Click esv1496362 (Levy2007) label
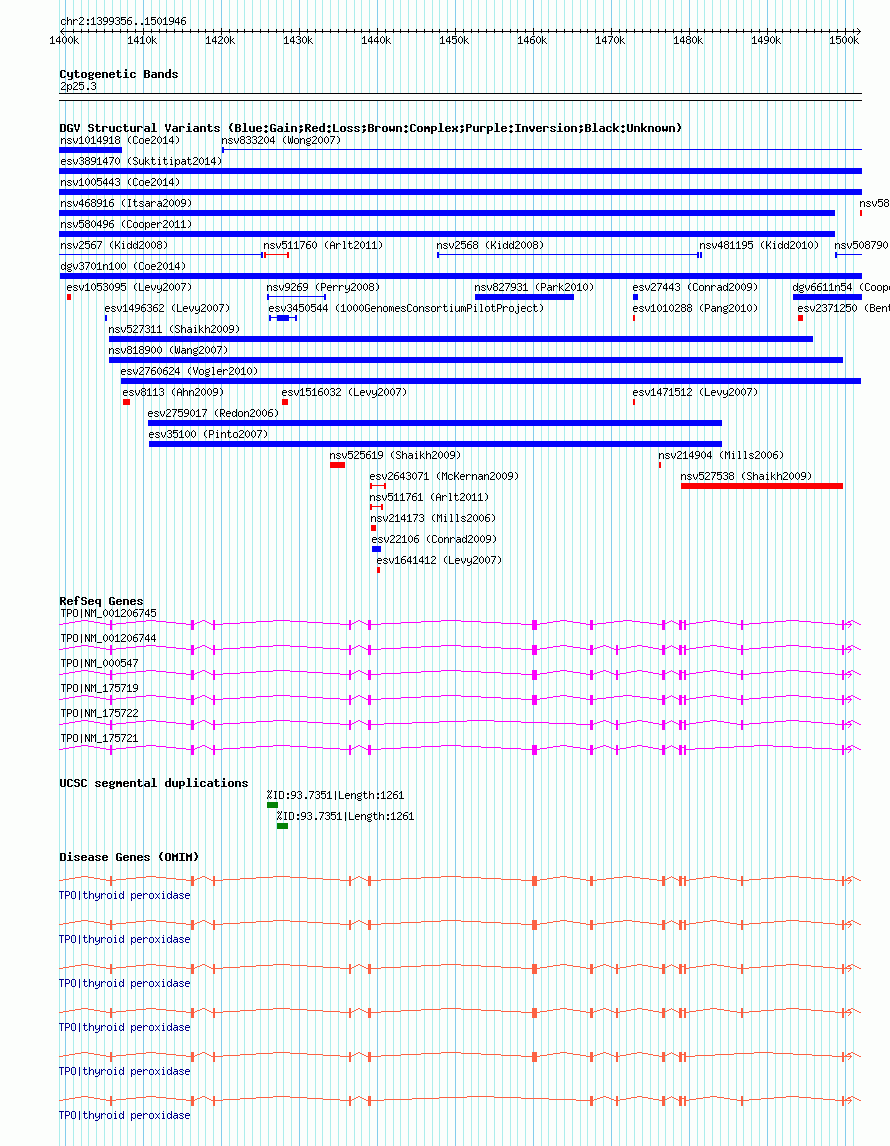This screenshot has width=890, height=1146. (x=167, y=308)
